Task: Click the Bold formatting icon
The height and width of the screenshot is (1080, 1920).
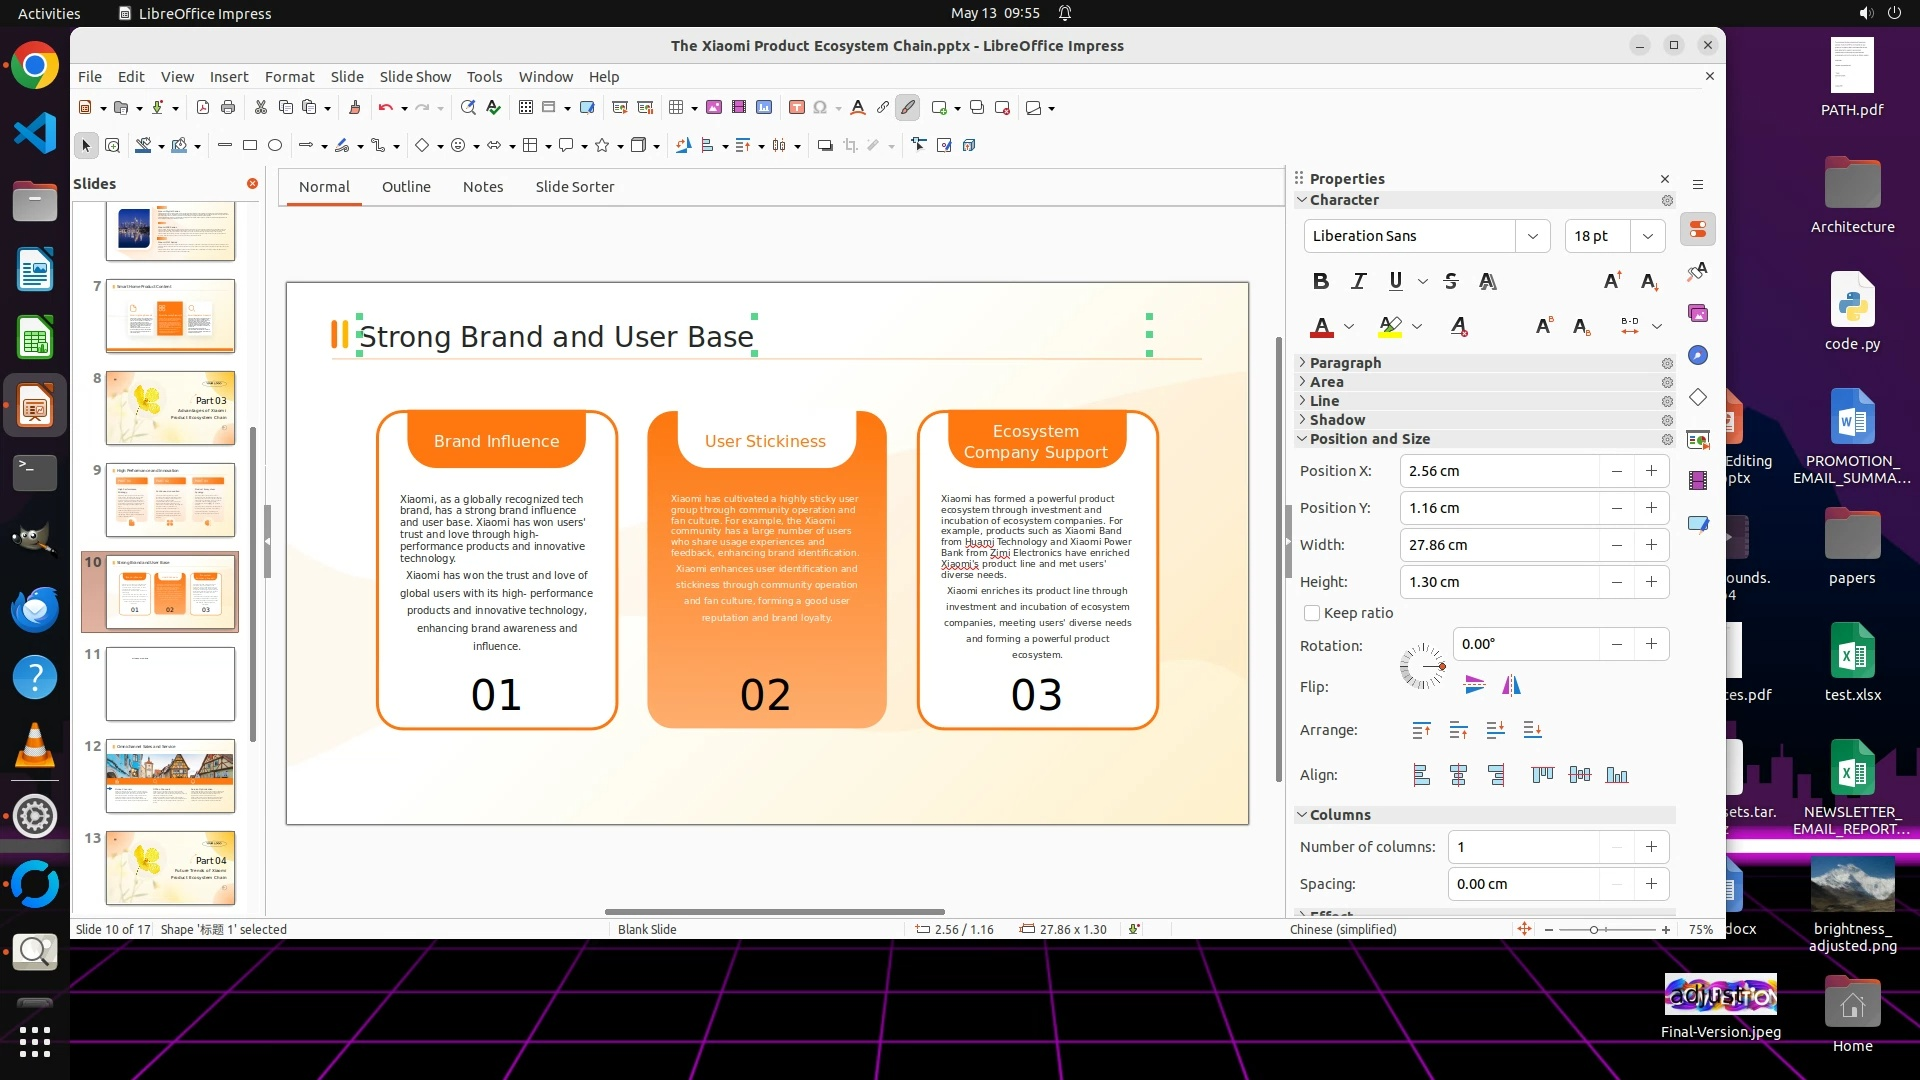Action: coord(1320,281)
